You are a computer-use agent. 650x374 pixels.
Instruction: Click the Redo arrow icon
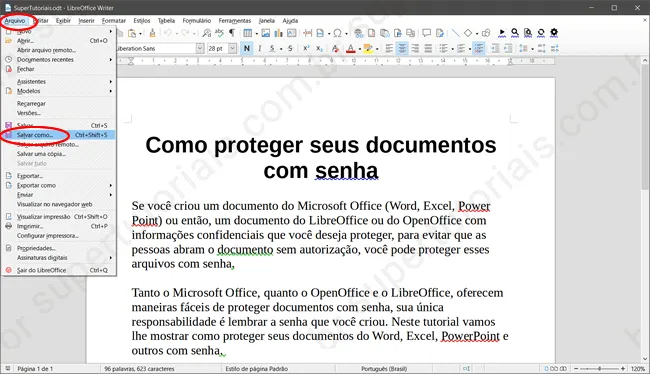tap(185, 33)
